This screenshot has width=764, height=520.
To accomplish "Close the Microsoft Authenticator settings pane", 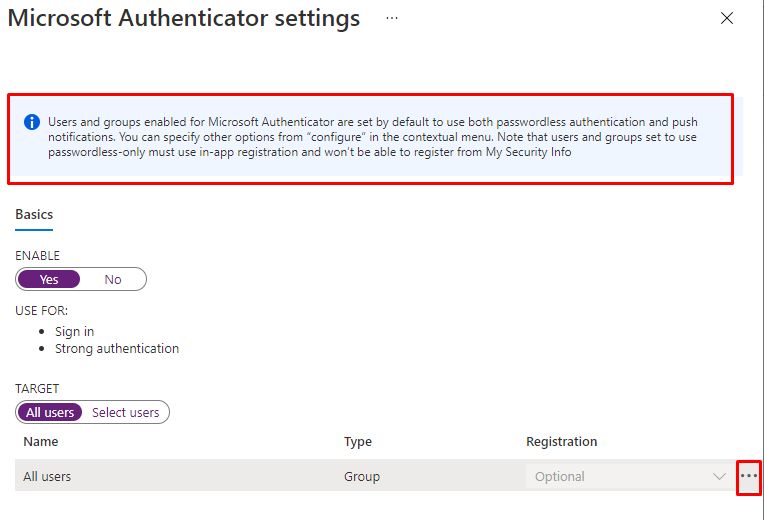I will tap(727, 18).
